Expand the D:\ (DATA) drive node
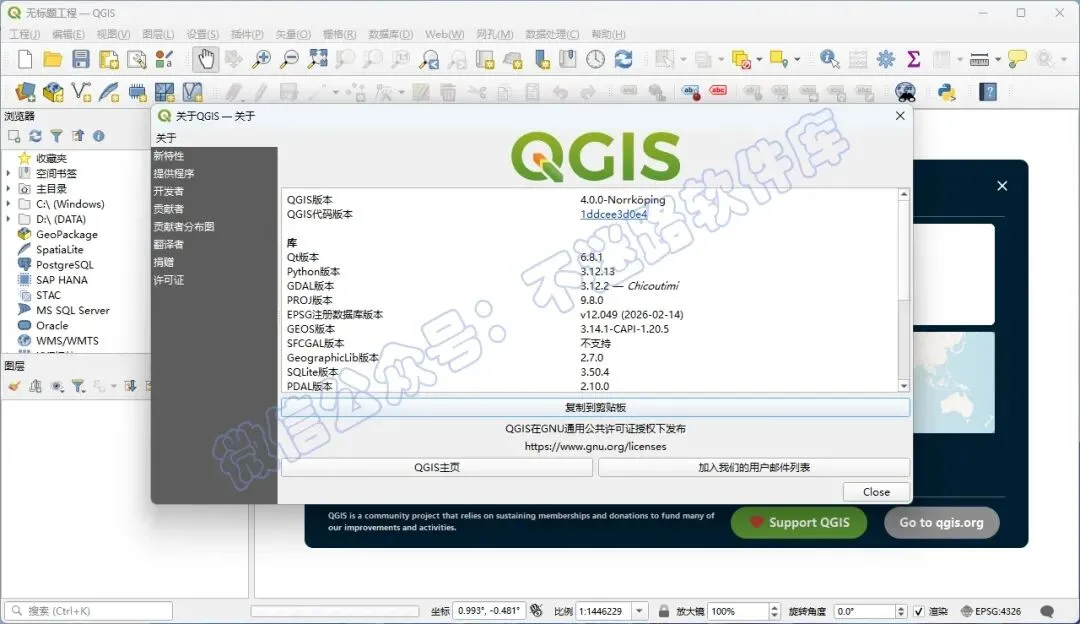 click(8, 219)
